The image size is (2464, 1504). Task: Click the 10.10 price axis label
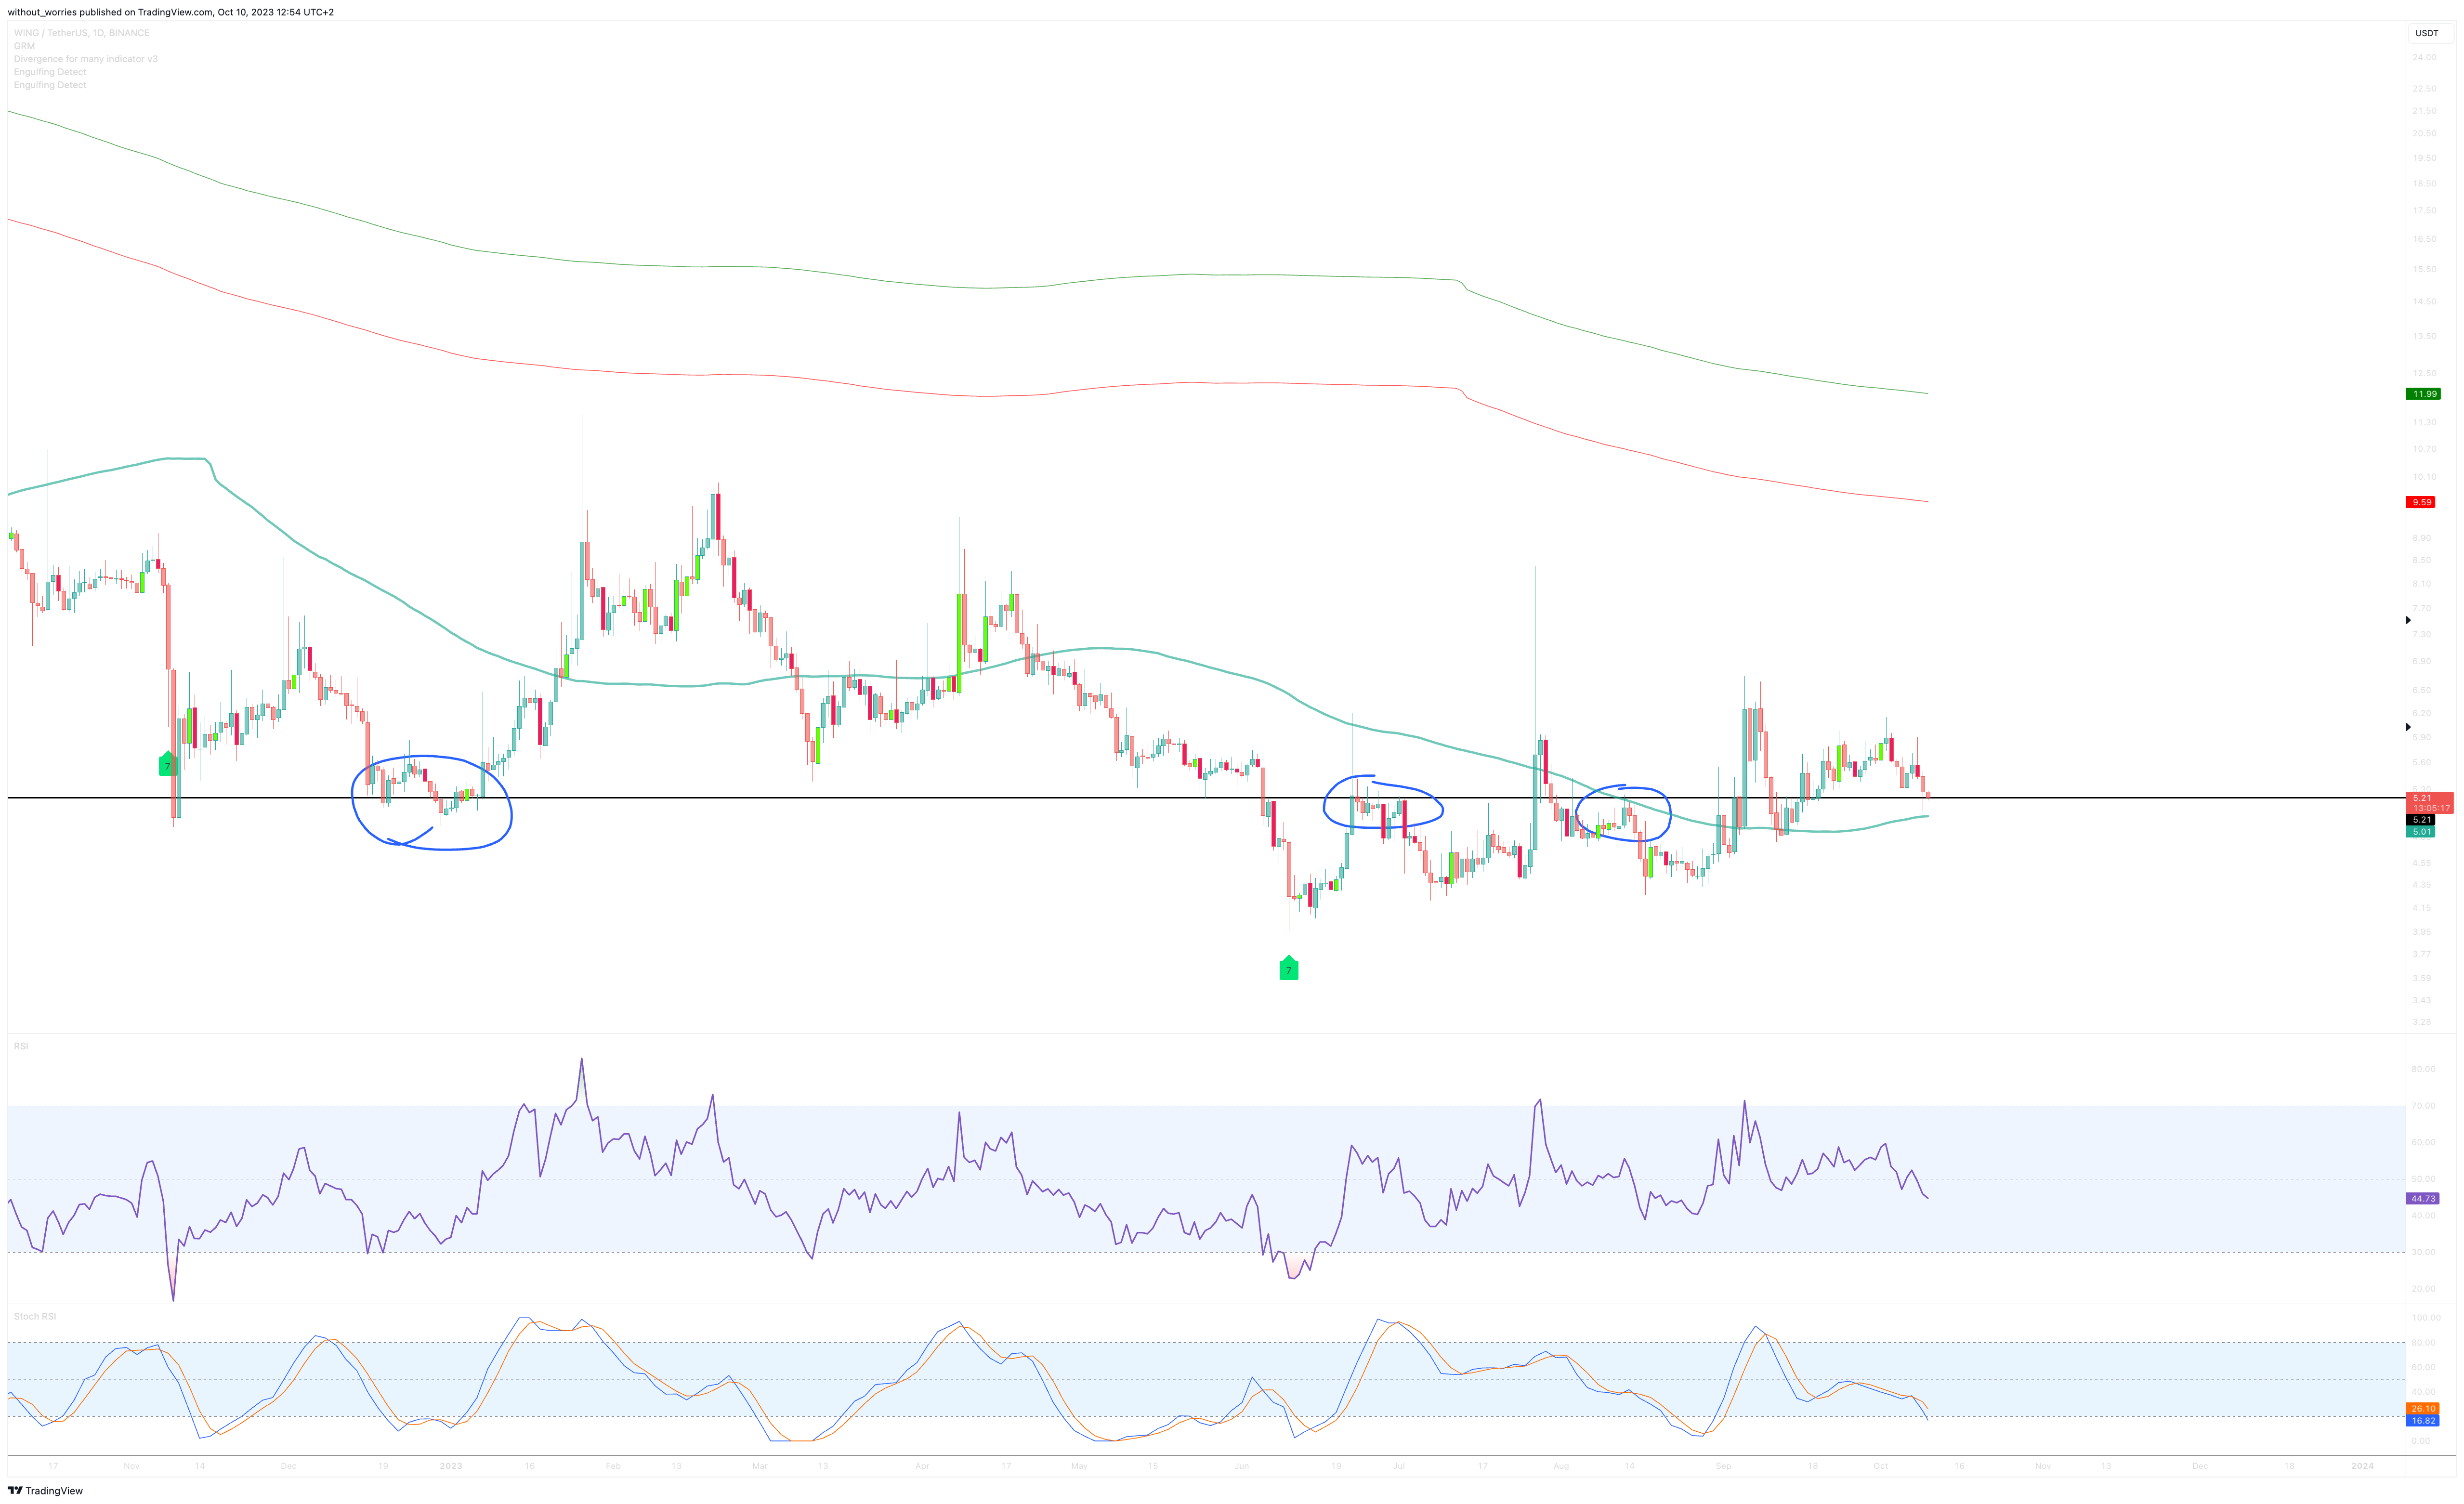click(2424, 477)
